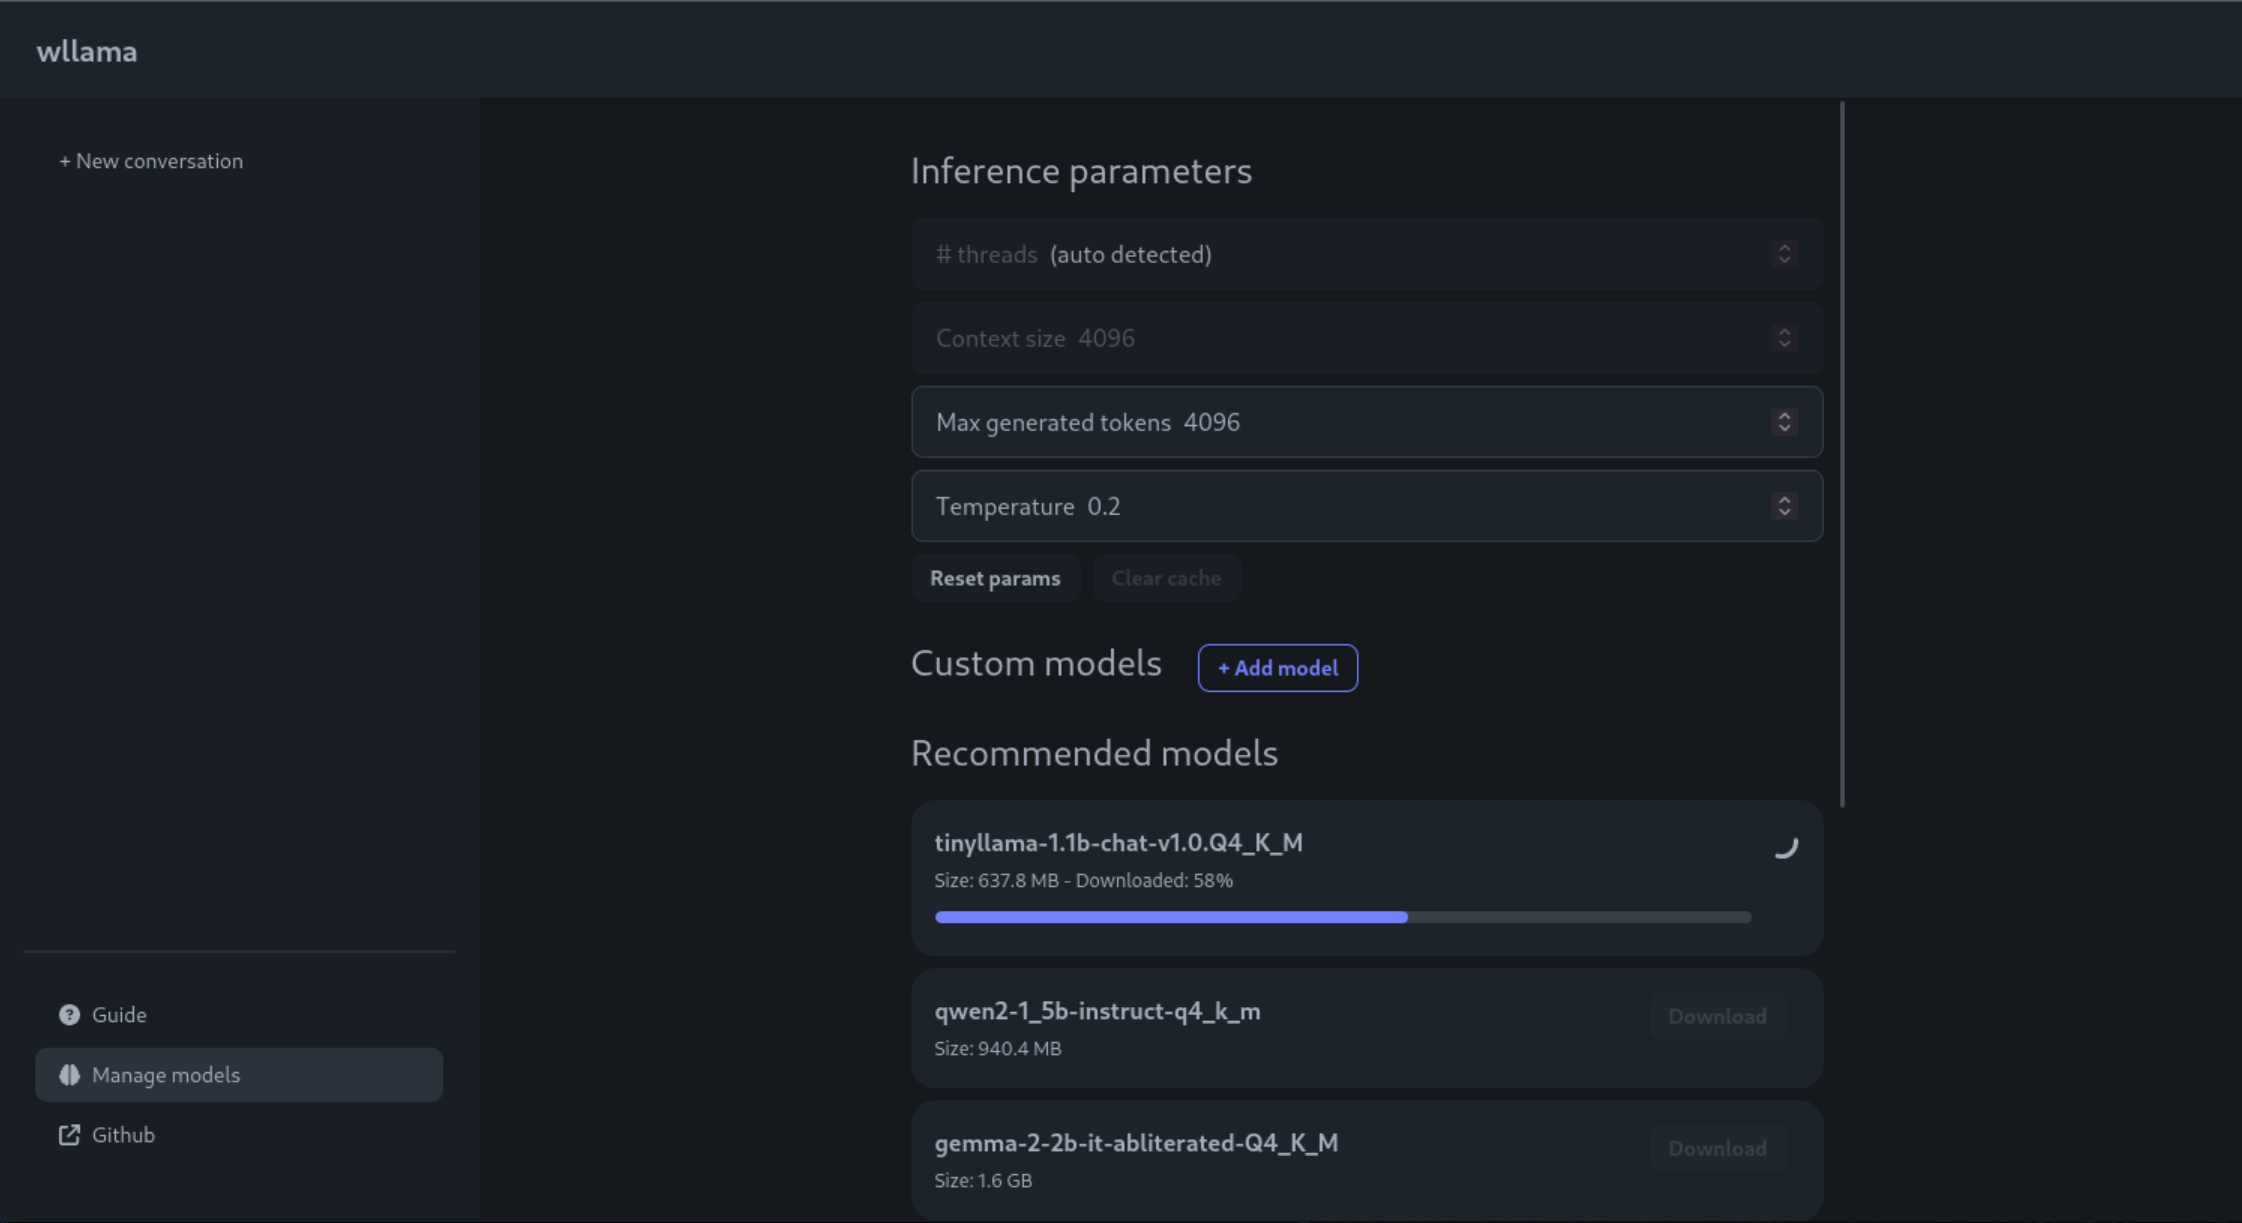Open the Github link
This screenshot has width=2242, height=1223.
[x=123, y=1134]
